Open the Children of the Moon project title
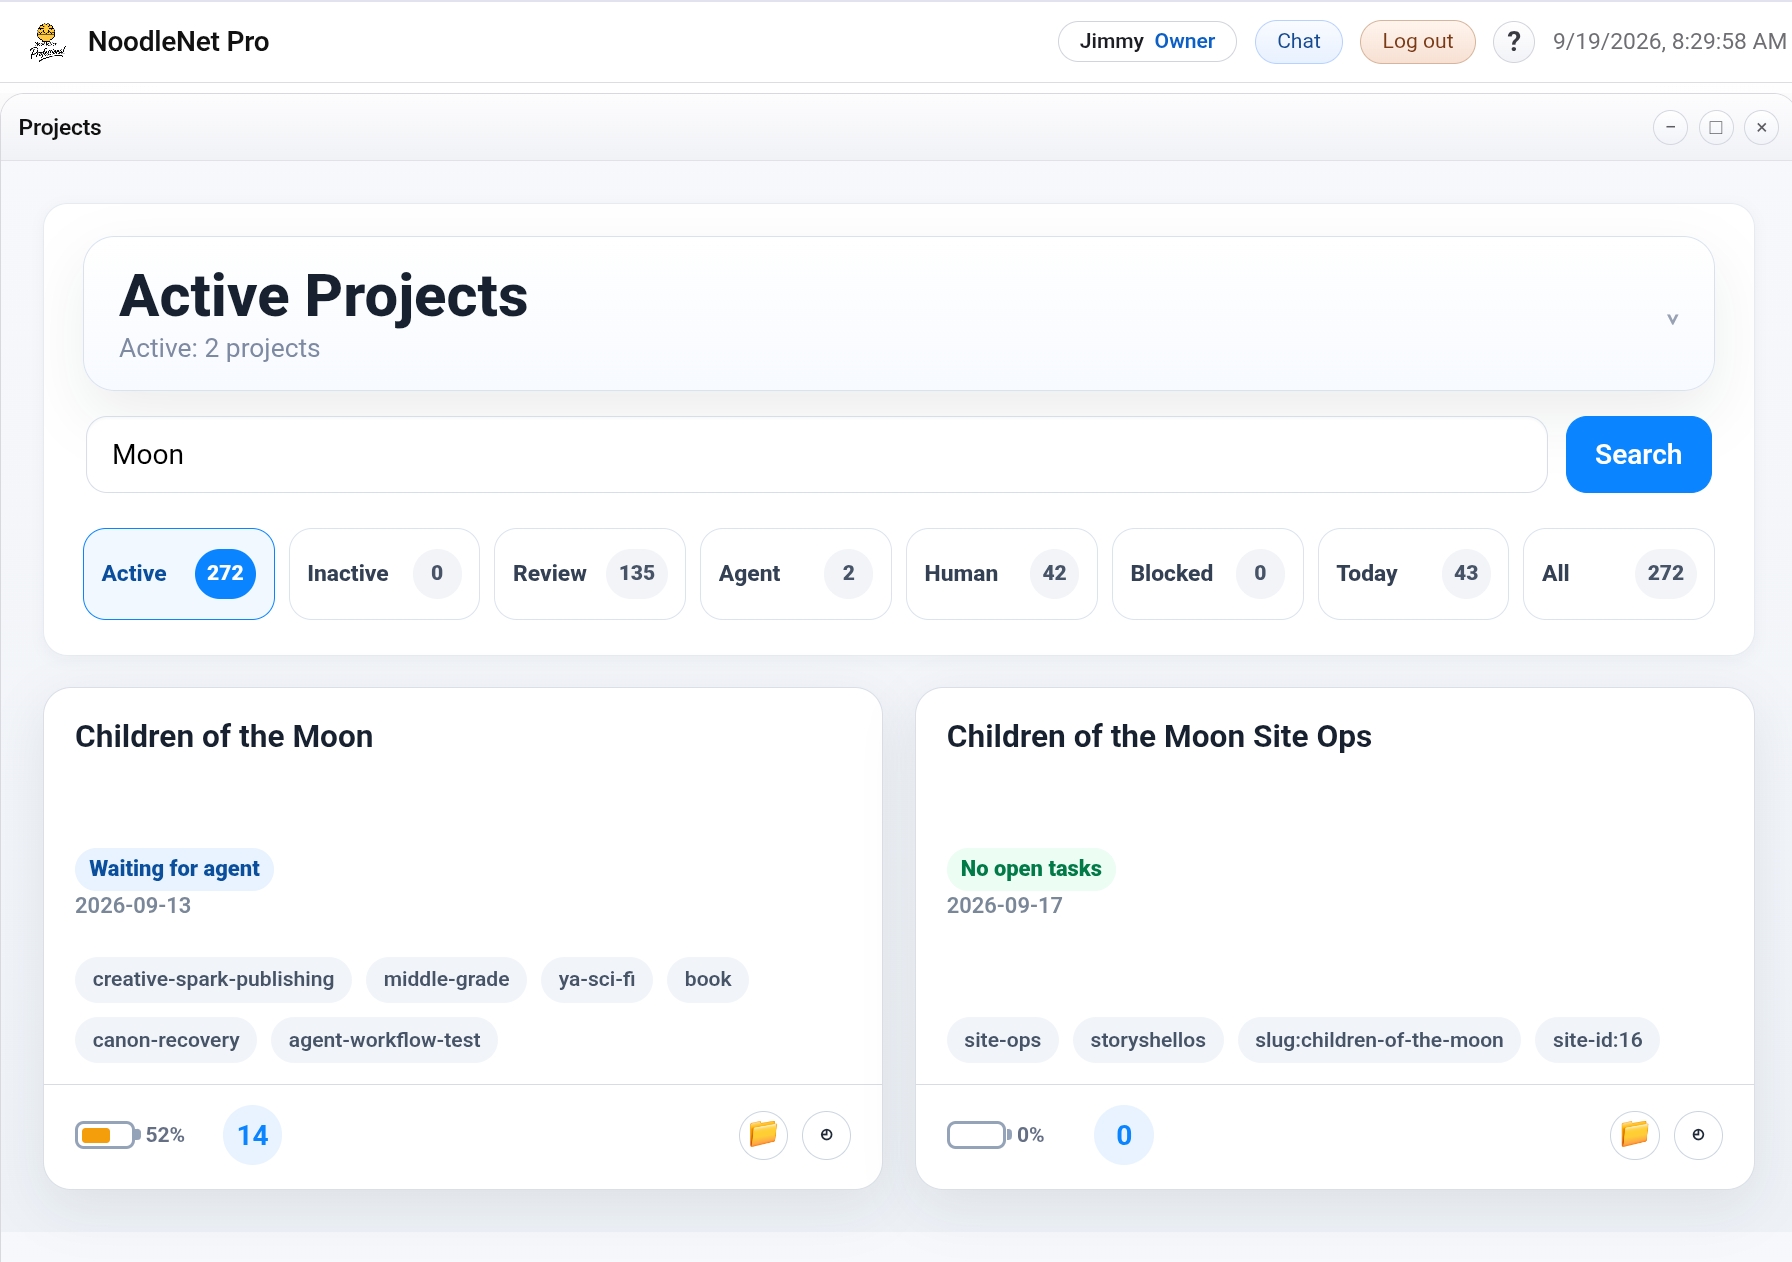This screenshot has width=1792, height=1262. coord(224,737)
